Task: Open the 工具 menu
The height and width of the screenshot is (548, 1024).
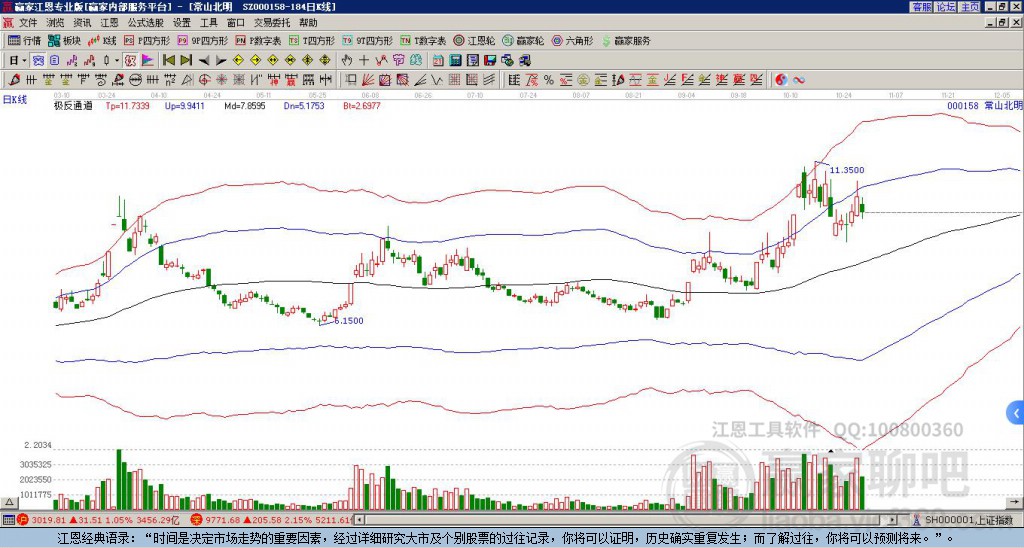Action: (208, 23)
